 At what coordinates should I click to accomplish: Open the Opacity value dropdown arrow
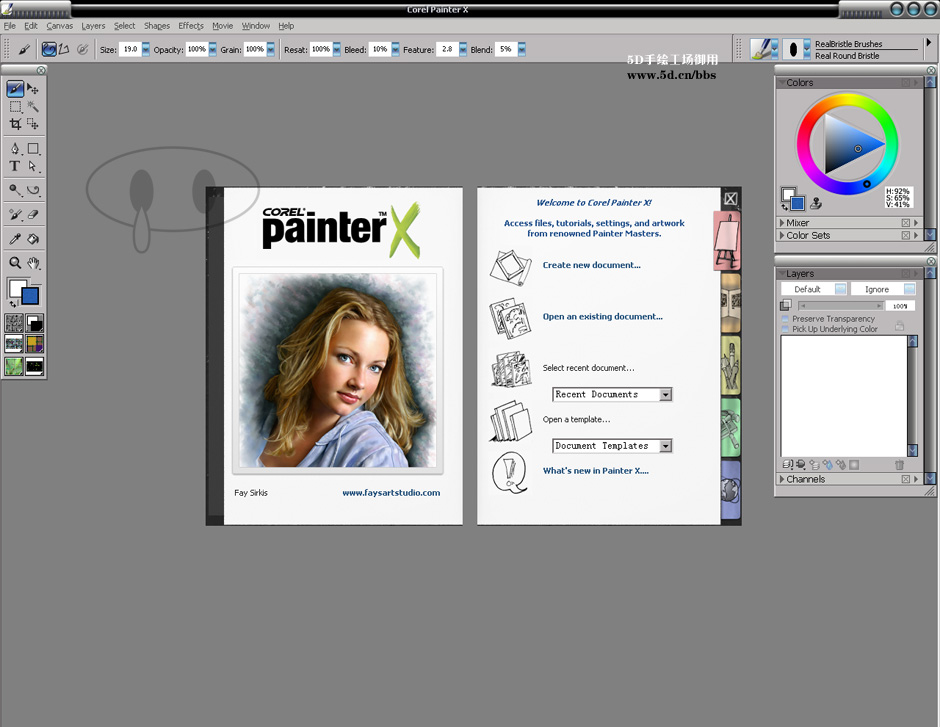point(213,49)
